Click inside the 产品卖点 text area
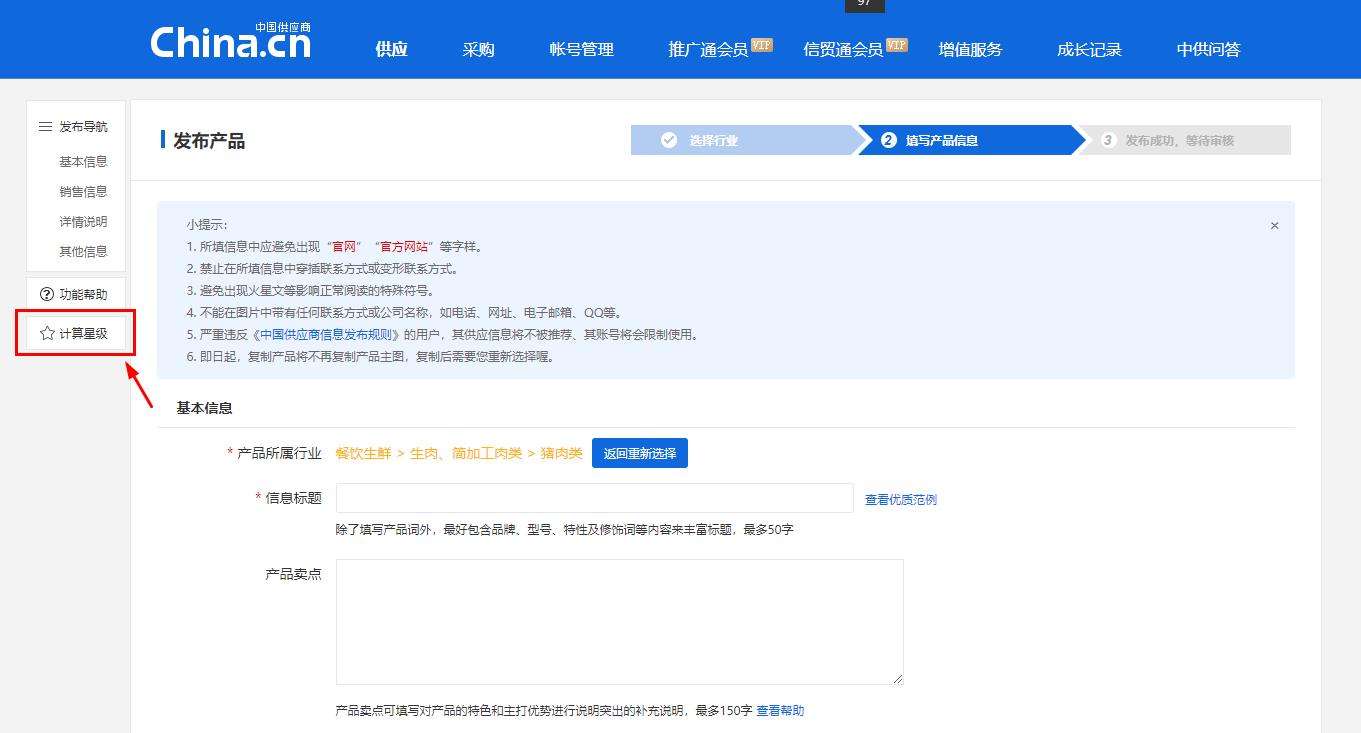 tap(618, 620)
